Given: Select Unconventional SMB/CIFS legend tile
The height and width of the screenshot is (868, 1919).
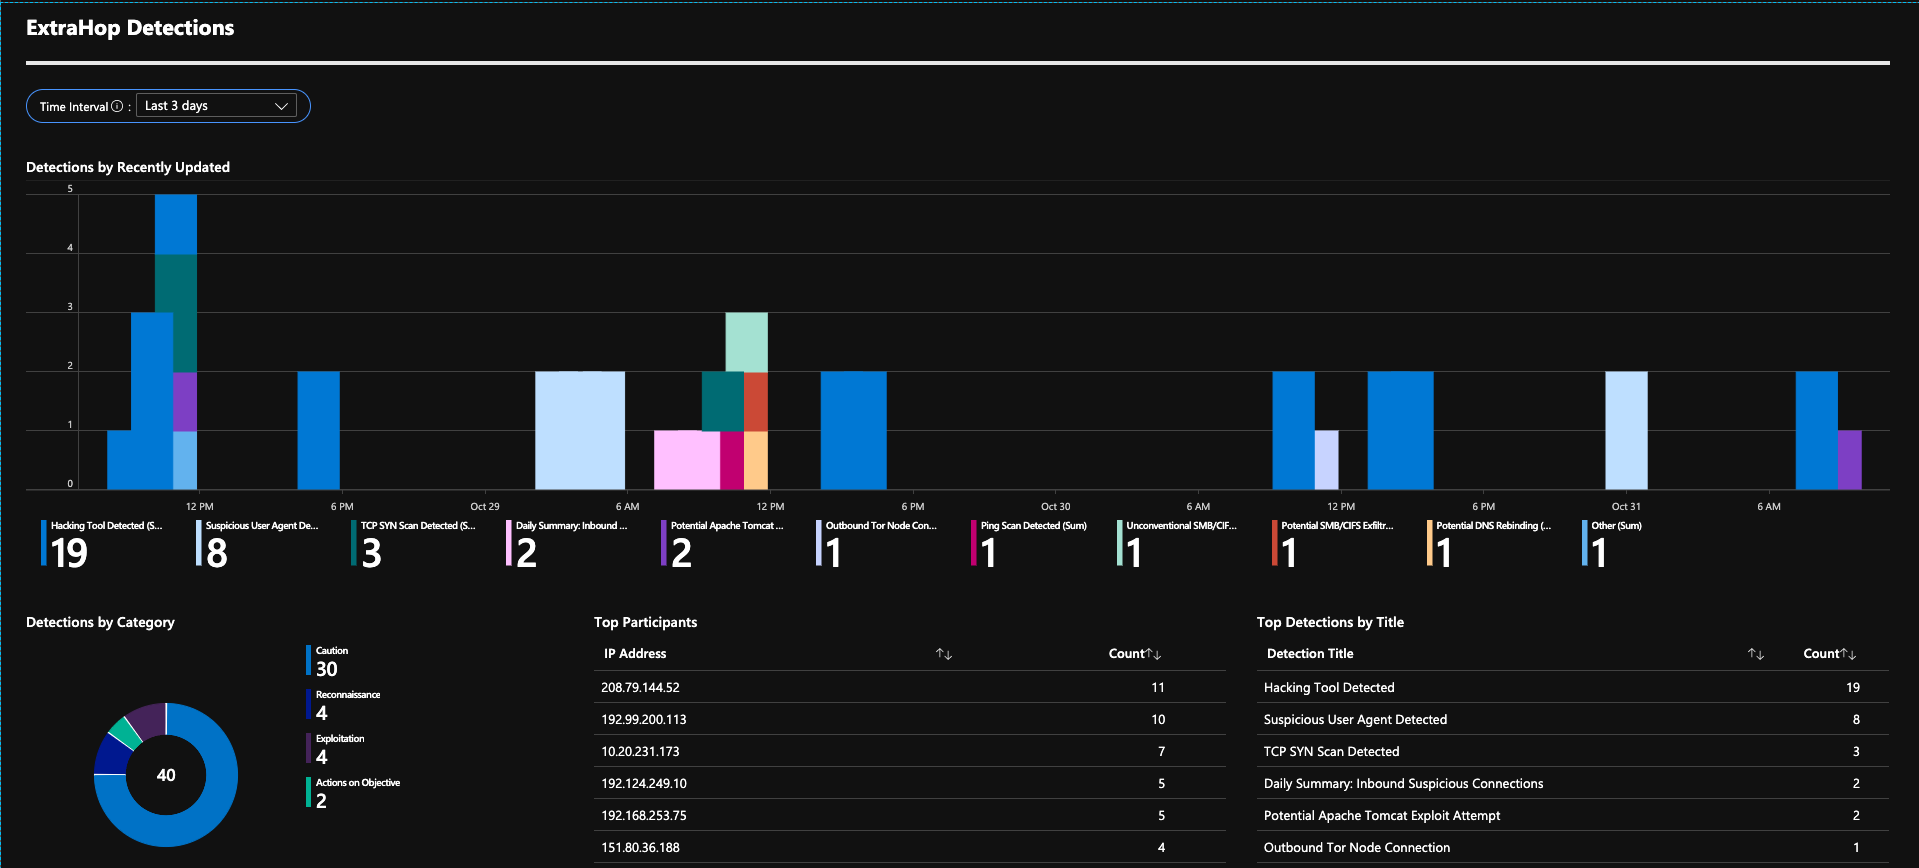Looking at the screenshot, I should tap(1178, 544).
